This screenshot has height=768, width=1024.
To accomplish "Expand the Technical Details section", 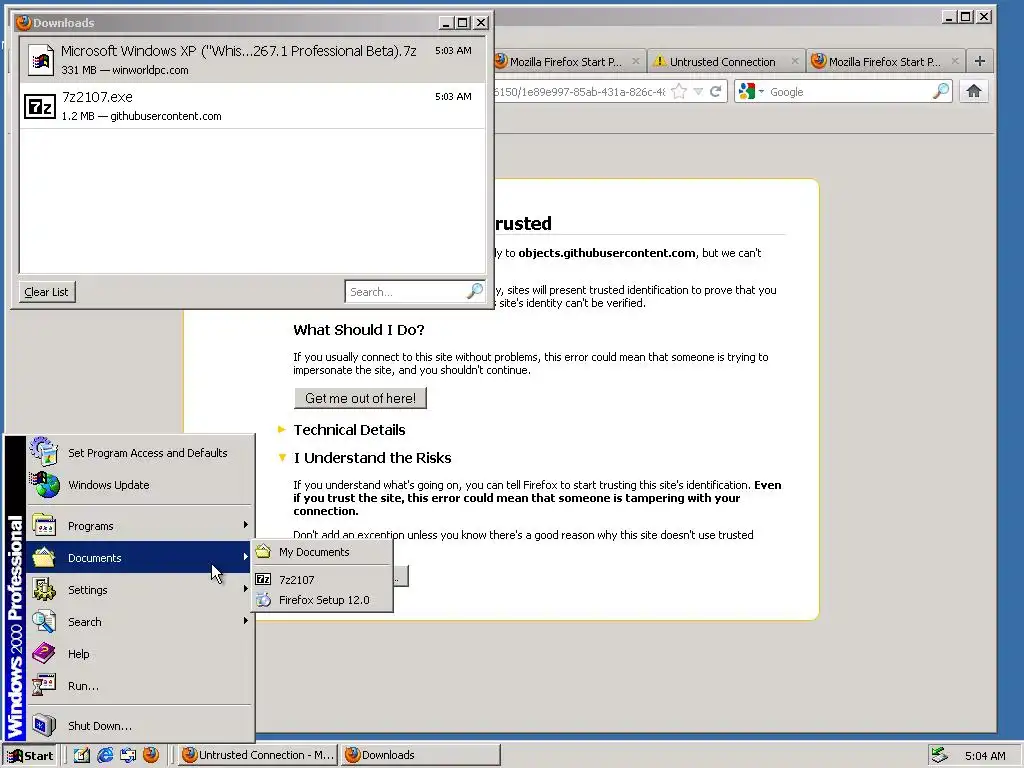I will (282, 429).
